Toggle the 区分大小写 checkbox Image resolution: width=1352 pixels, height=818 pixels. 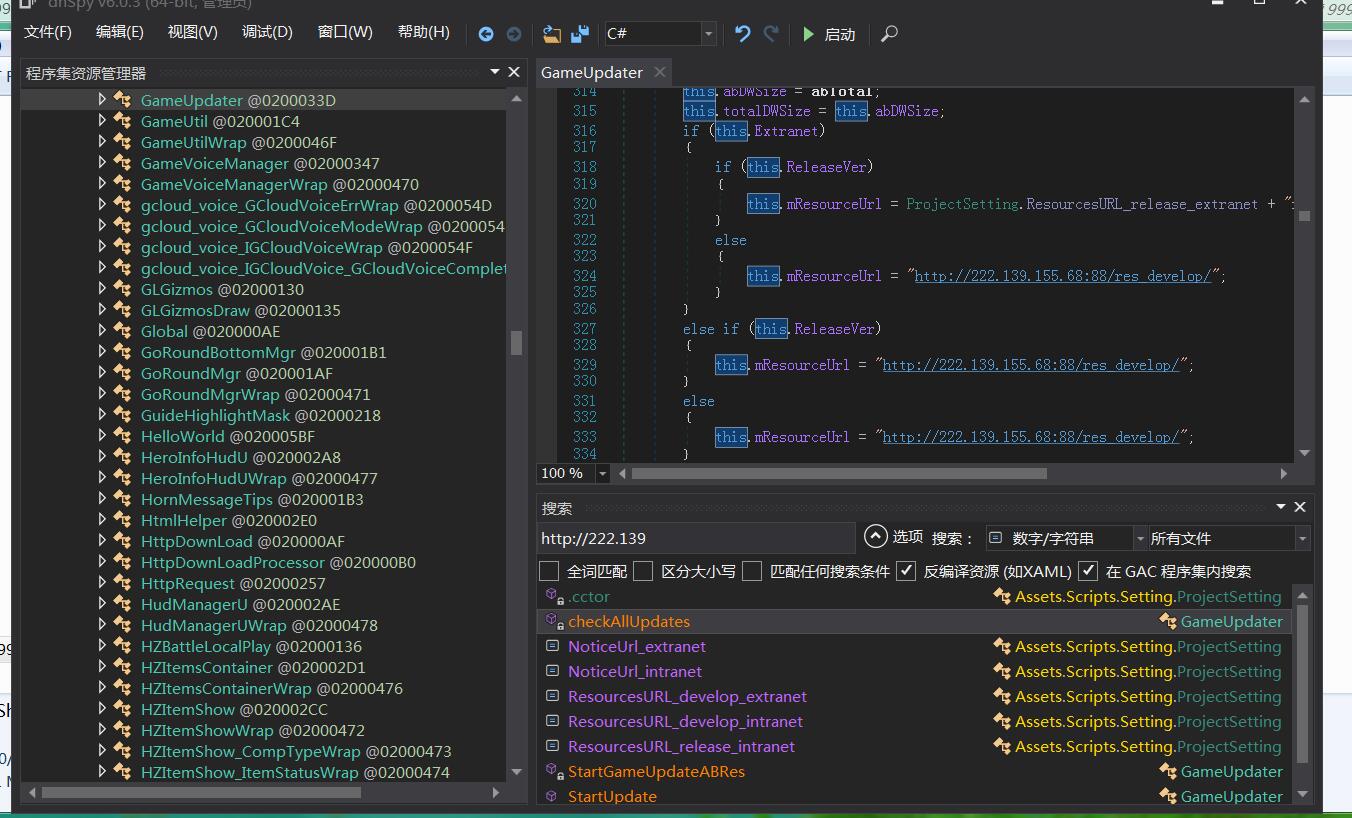[x=643, y=571]
